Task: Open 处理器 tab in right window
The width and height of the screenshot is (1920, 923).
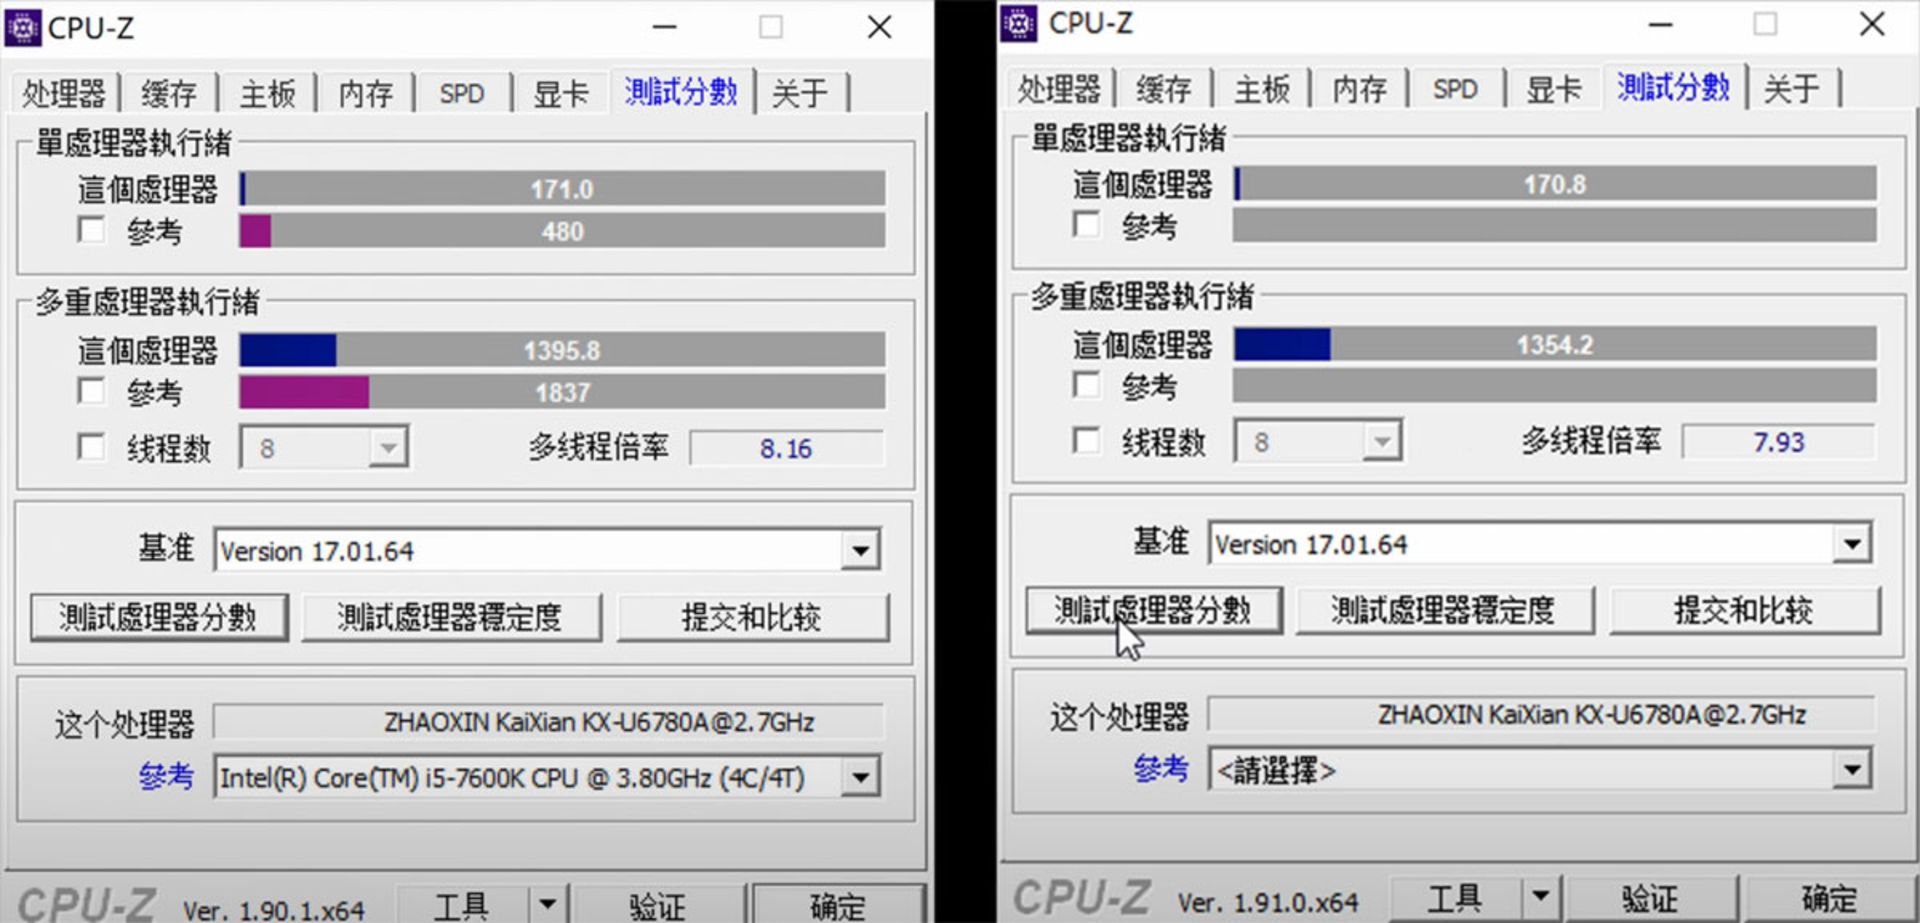Action: (1058, 88)
